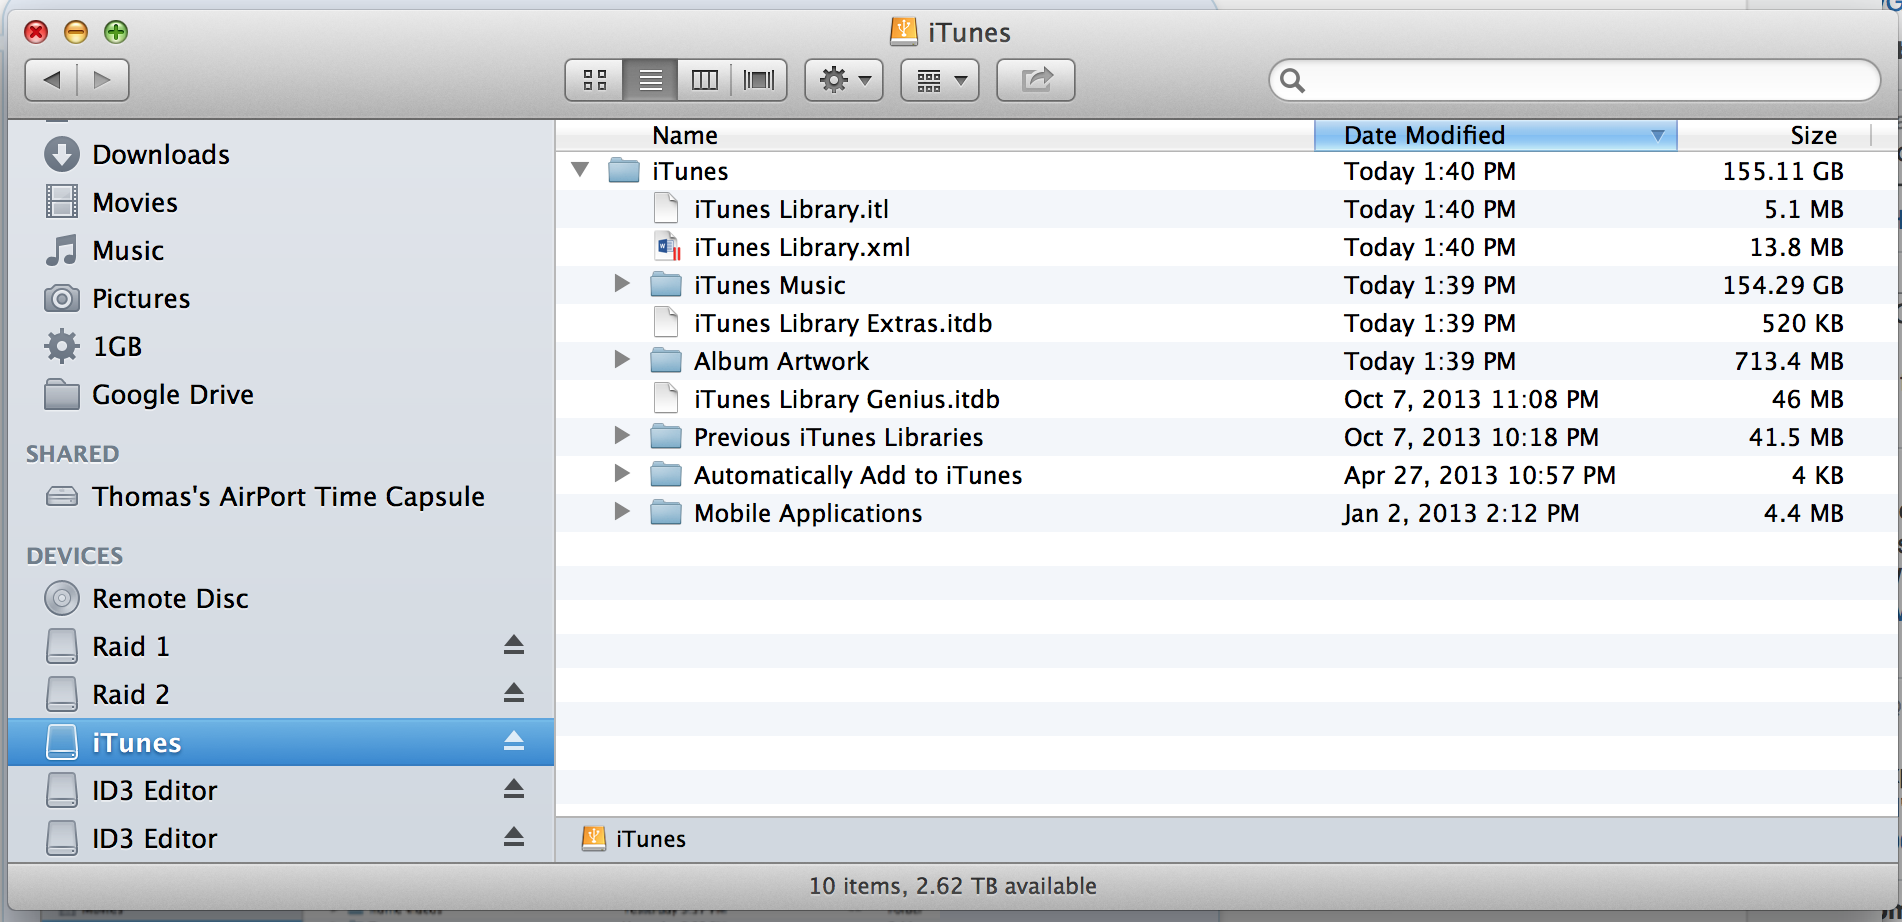The height and width of the screenshot is (922, 1902).
Task: Expand the iTunes Music folder
Action: (x=622, y=284)
